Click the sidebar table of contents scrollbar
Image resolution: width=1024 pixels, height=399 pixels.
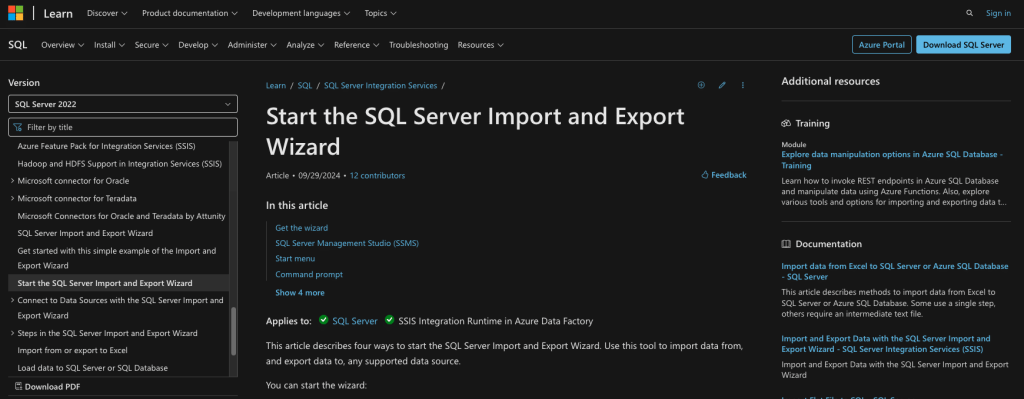(x=234, y=331)
